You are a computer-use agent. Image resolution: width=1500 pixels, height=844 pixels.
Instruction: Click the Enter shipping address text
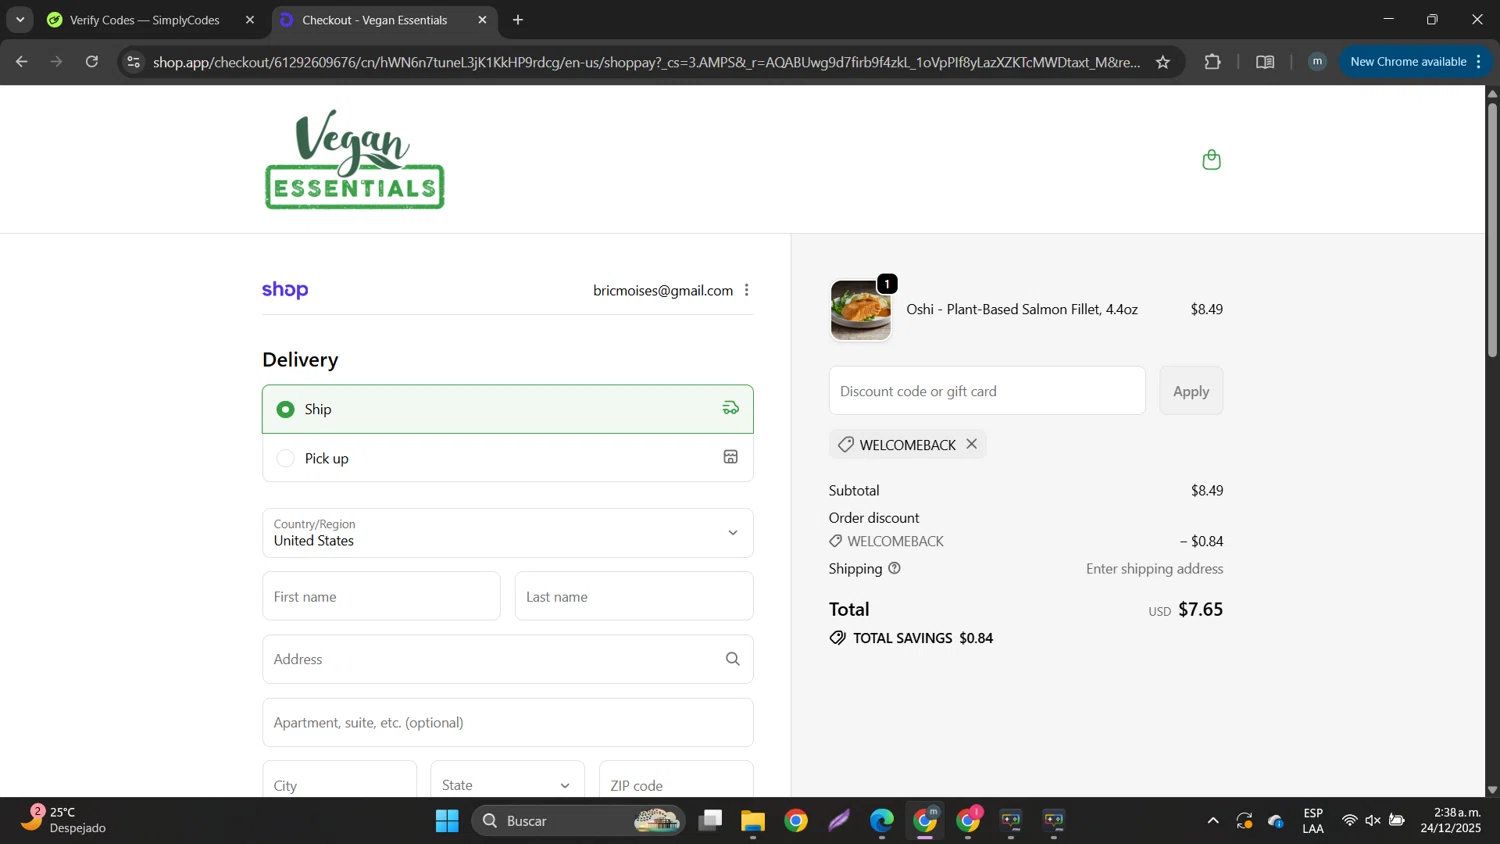tap(1154, 569)
